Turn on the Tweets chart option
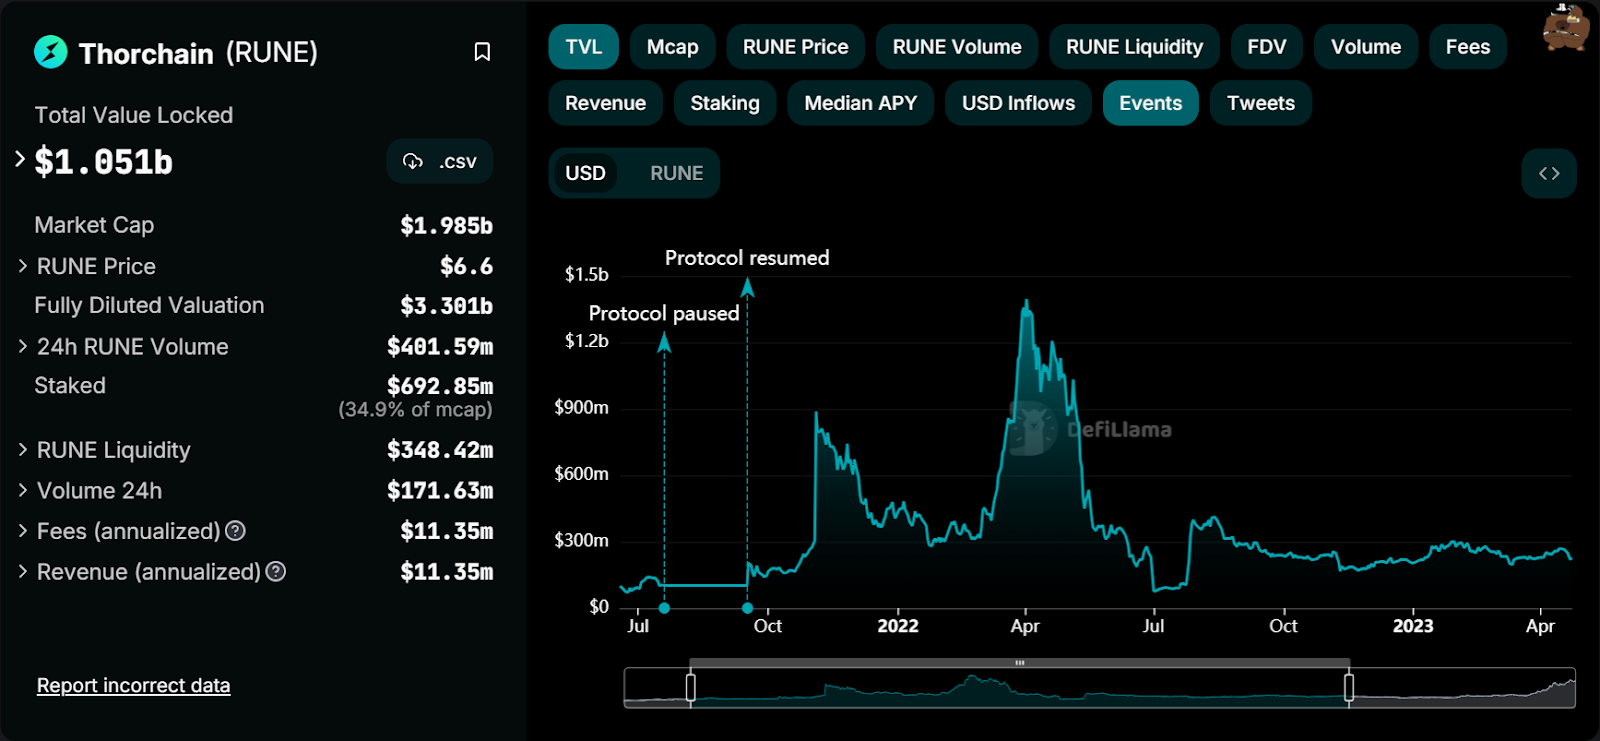The height and width of the screenshot is (741, 1600). (x=1261, y=103)
